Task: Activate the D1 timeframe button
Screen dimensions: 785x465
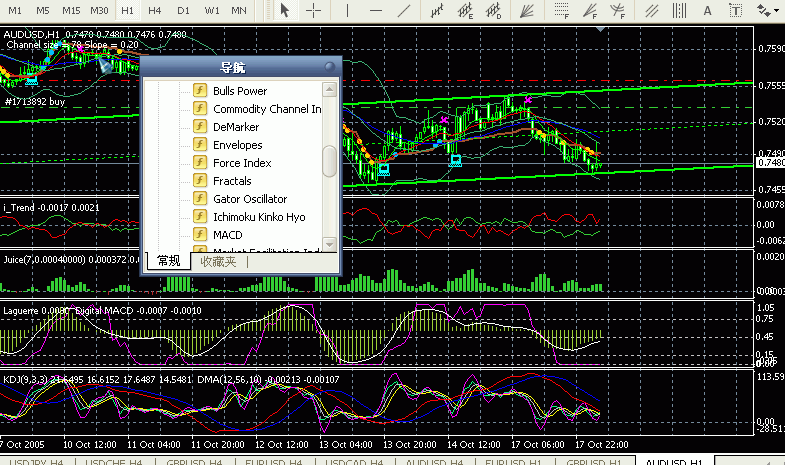Action: [x=183, y=10]
